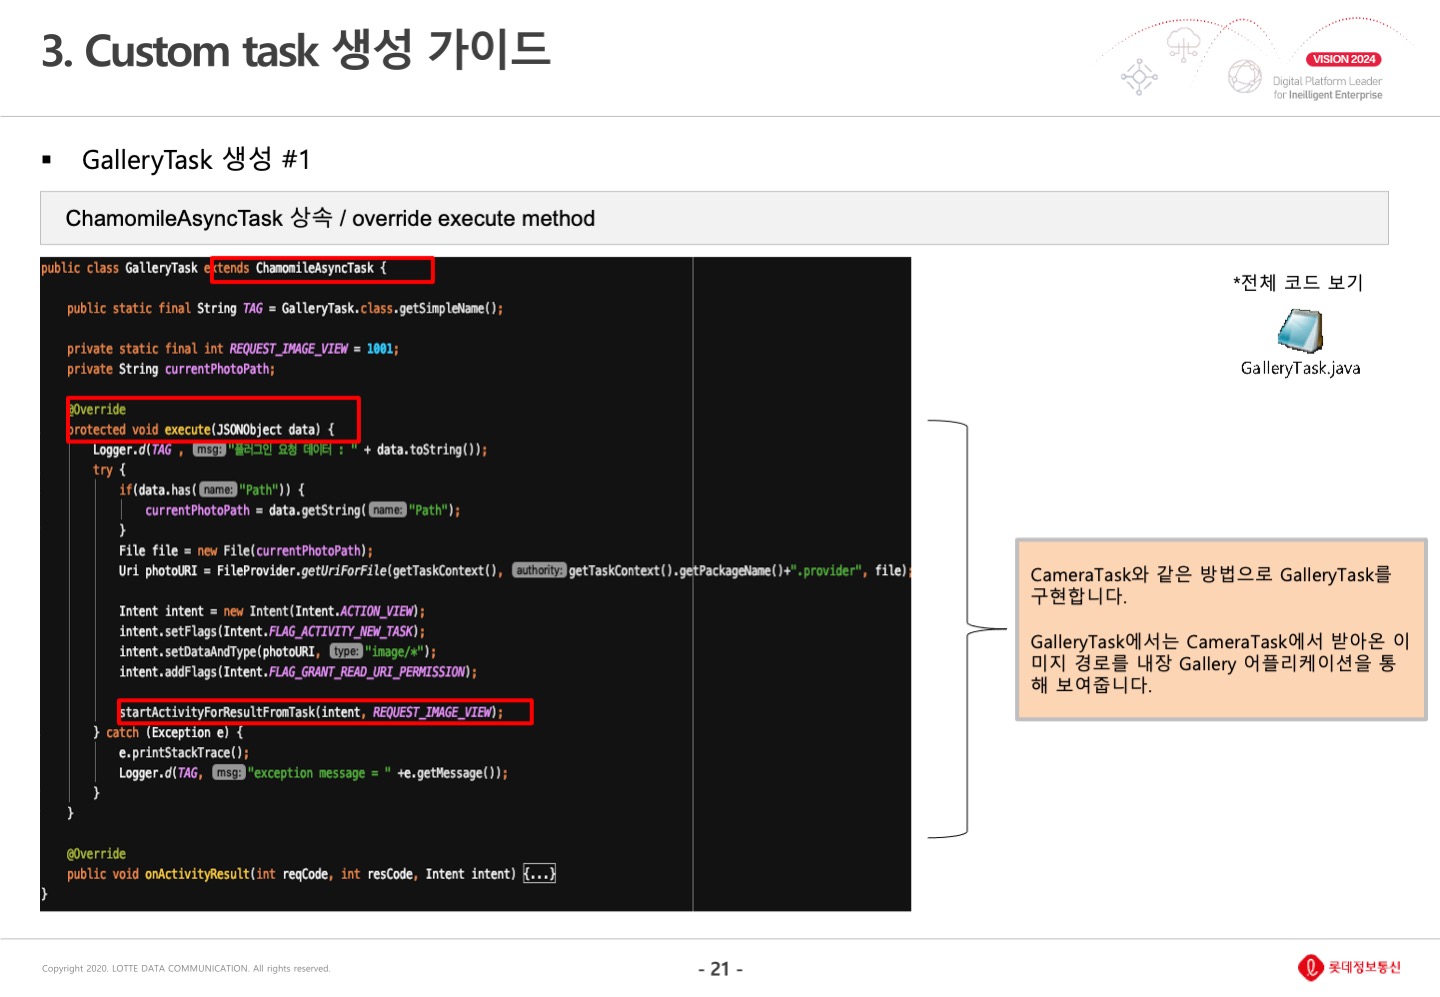Expand the collapsed {...} block in onActivityResult
This screenshot has height=997, width=1440.
pyautogui.click(x=539, y=874)
